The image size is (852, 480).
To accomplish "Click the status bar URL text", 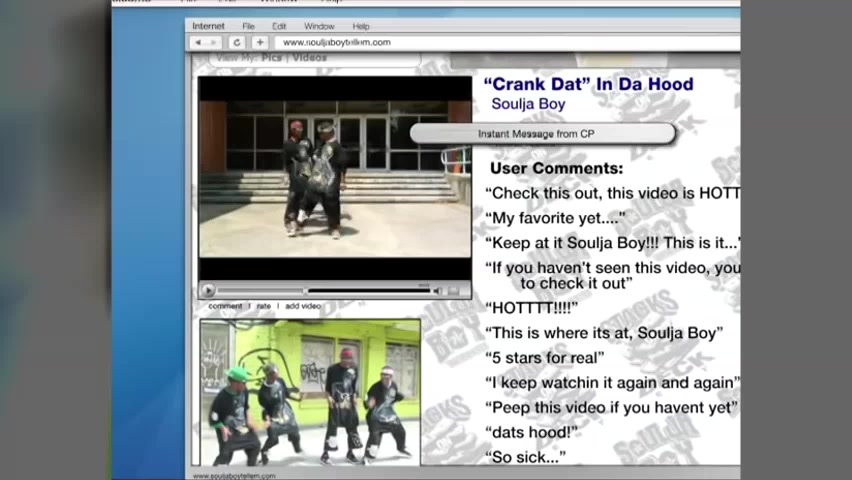I will pyautogui.click(x=234, y=476).
